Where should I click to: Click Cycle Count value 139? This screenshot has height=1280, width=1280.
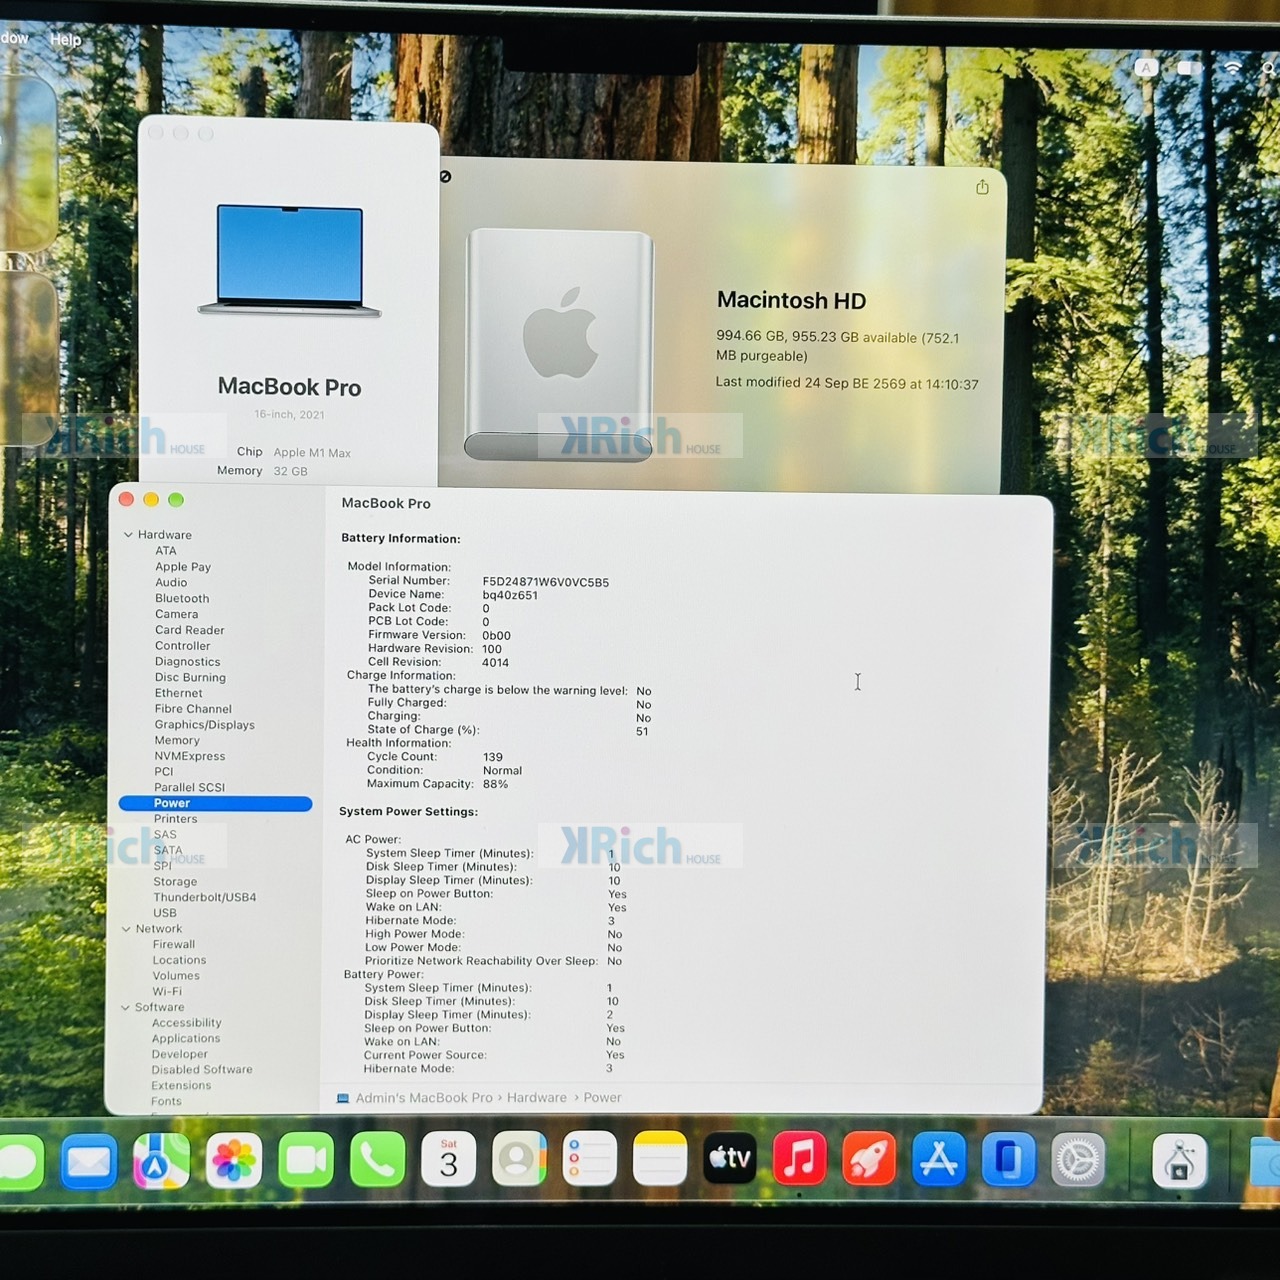[493, 757]
